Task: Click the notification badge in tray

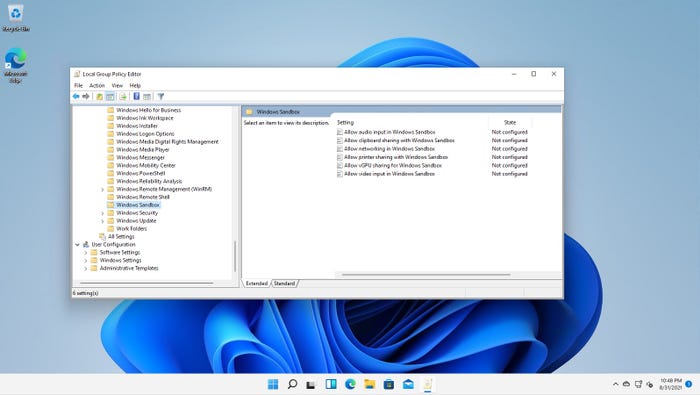Action: click(x=689, y=384)
